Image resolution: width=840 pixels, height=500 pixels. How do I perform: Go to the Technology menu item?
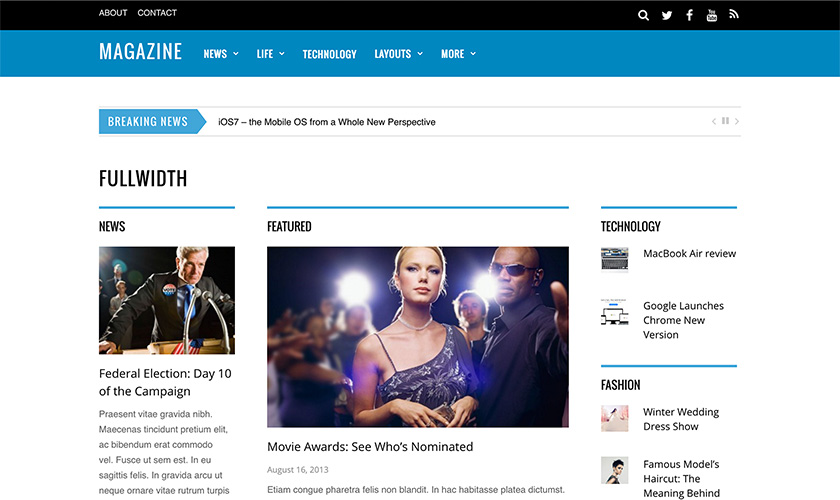click(329, 54)
